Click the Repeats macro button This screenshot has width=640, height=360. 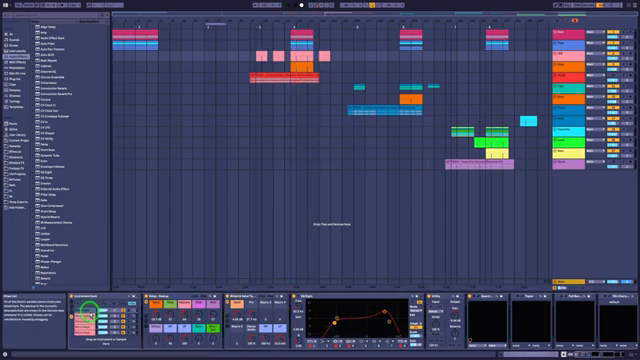[x=184, y=304]
